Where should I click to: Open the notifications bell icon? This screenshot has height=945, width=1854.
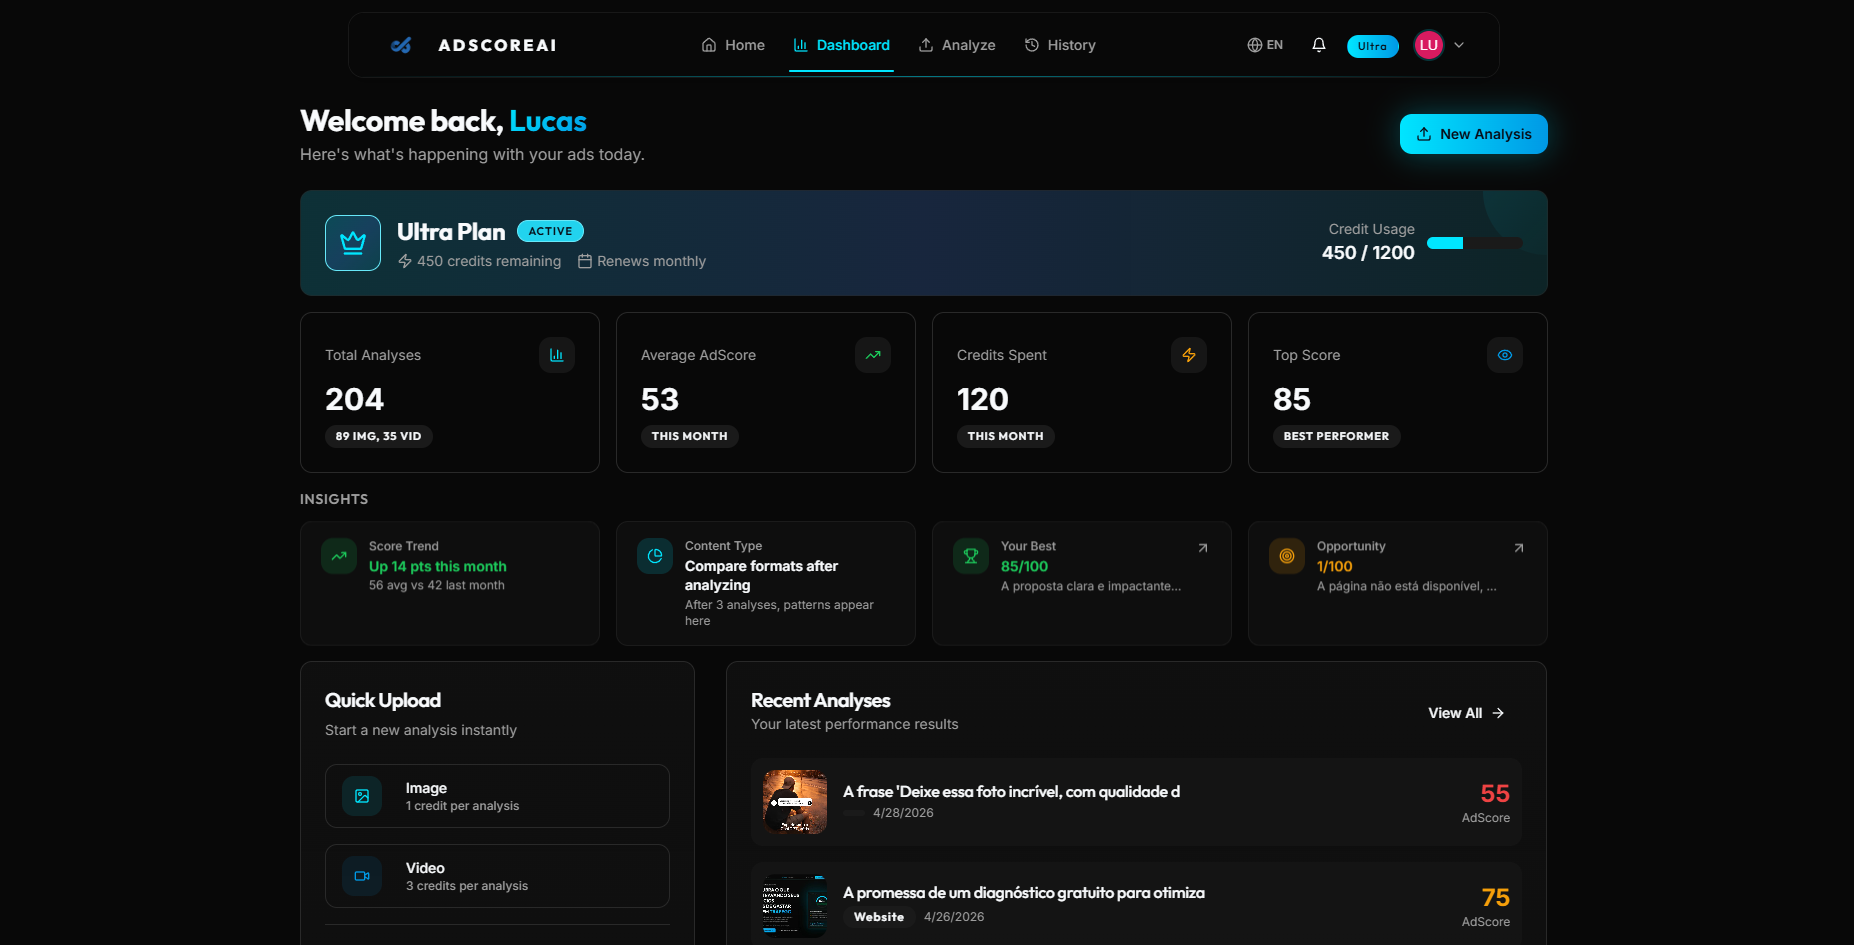pyautogui.click(x=1319, y=44)
